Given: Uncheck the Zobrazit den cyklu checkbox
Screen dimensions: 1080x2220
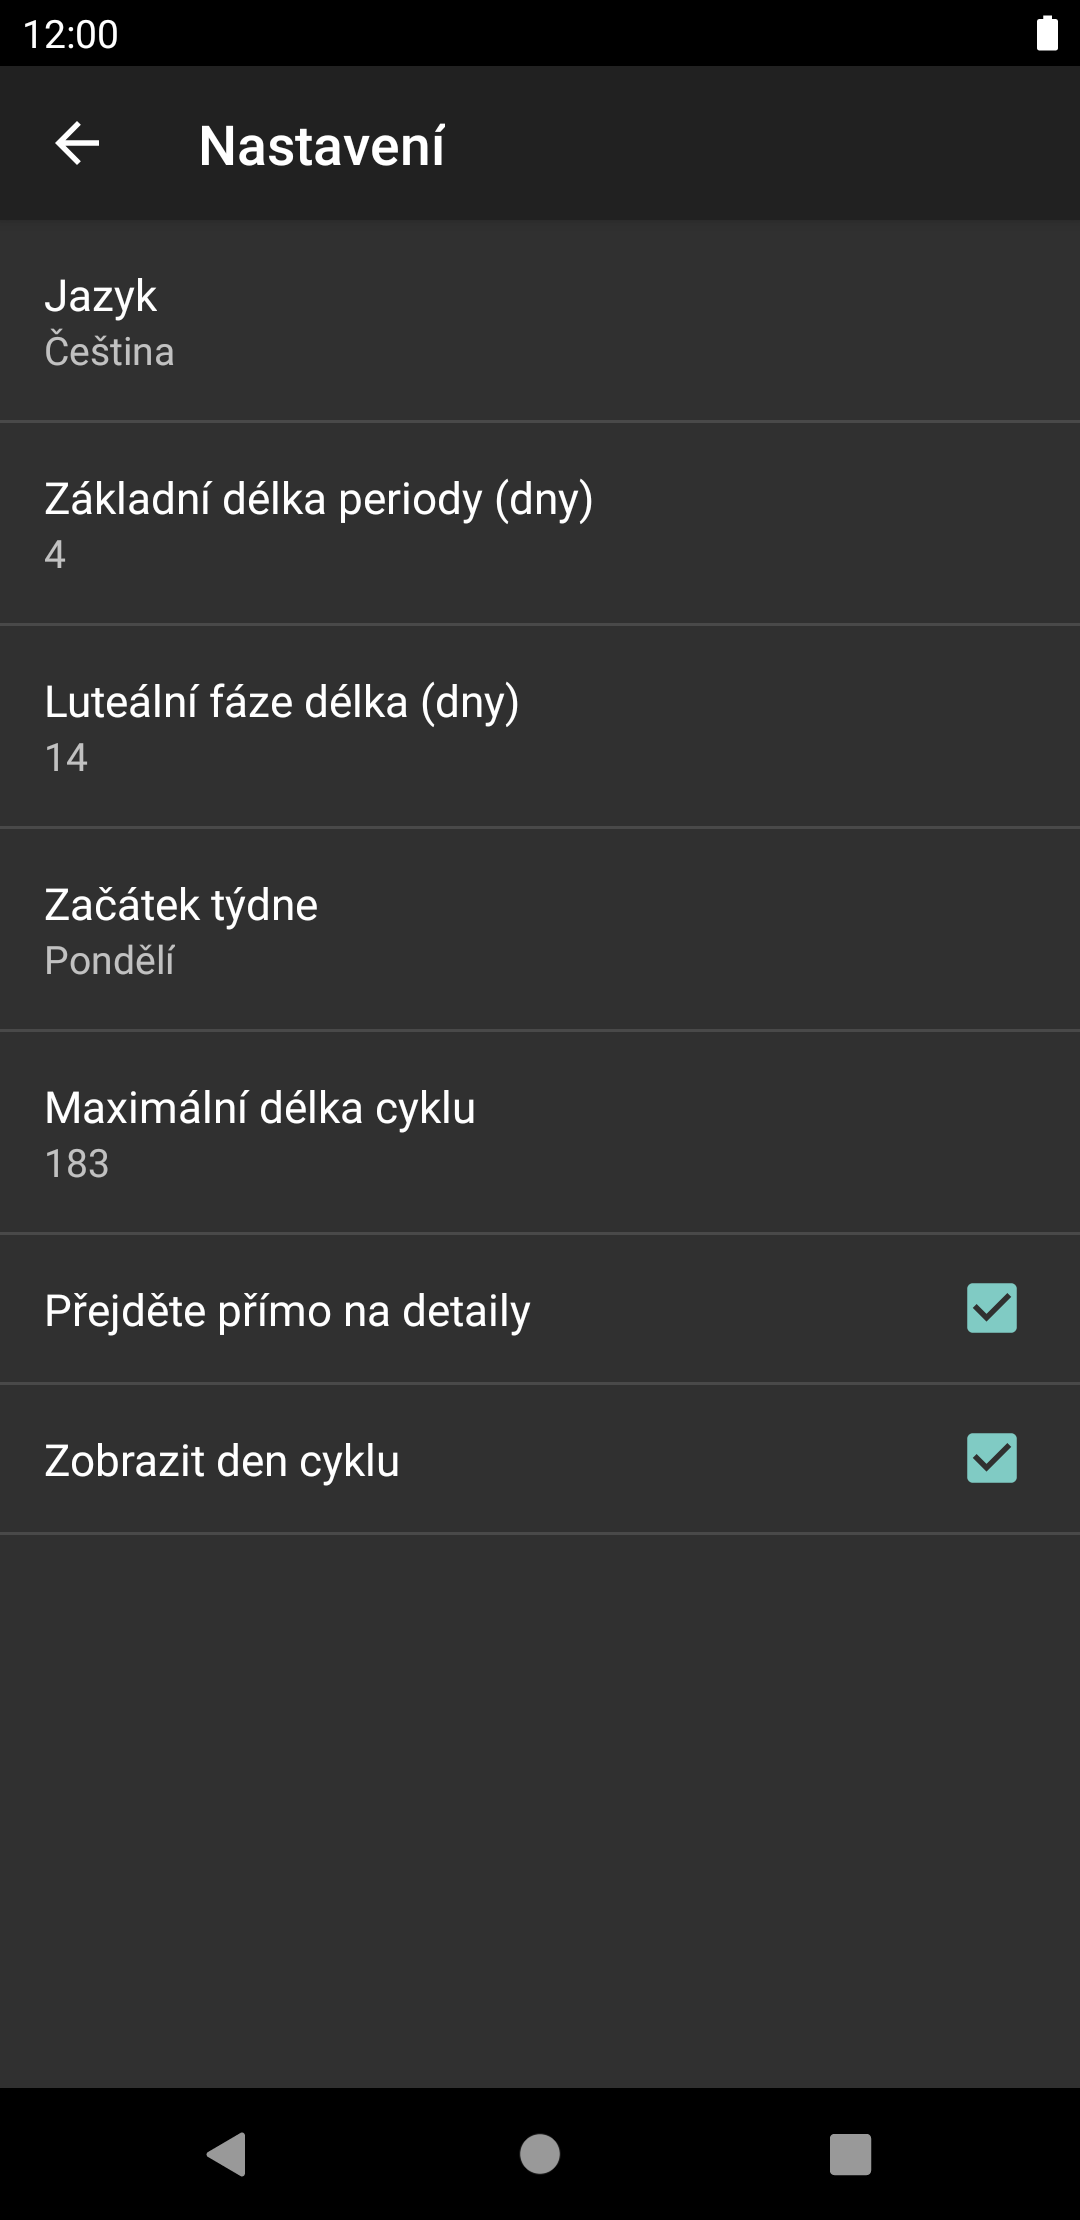Looking at the screenshot, I should click(991, 1458).
